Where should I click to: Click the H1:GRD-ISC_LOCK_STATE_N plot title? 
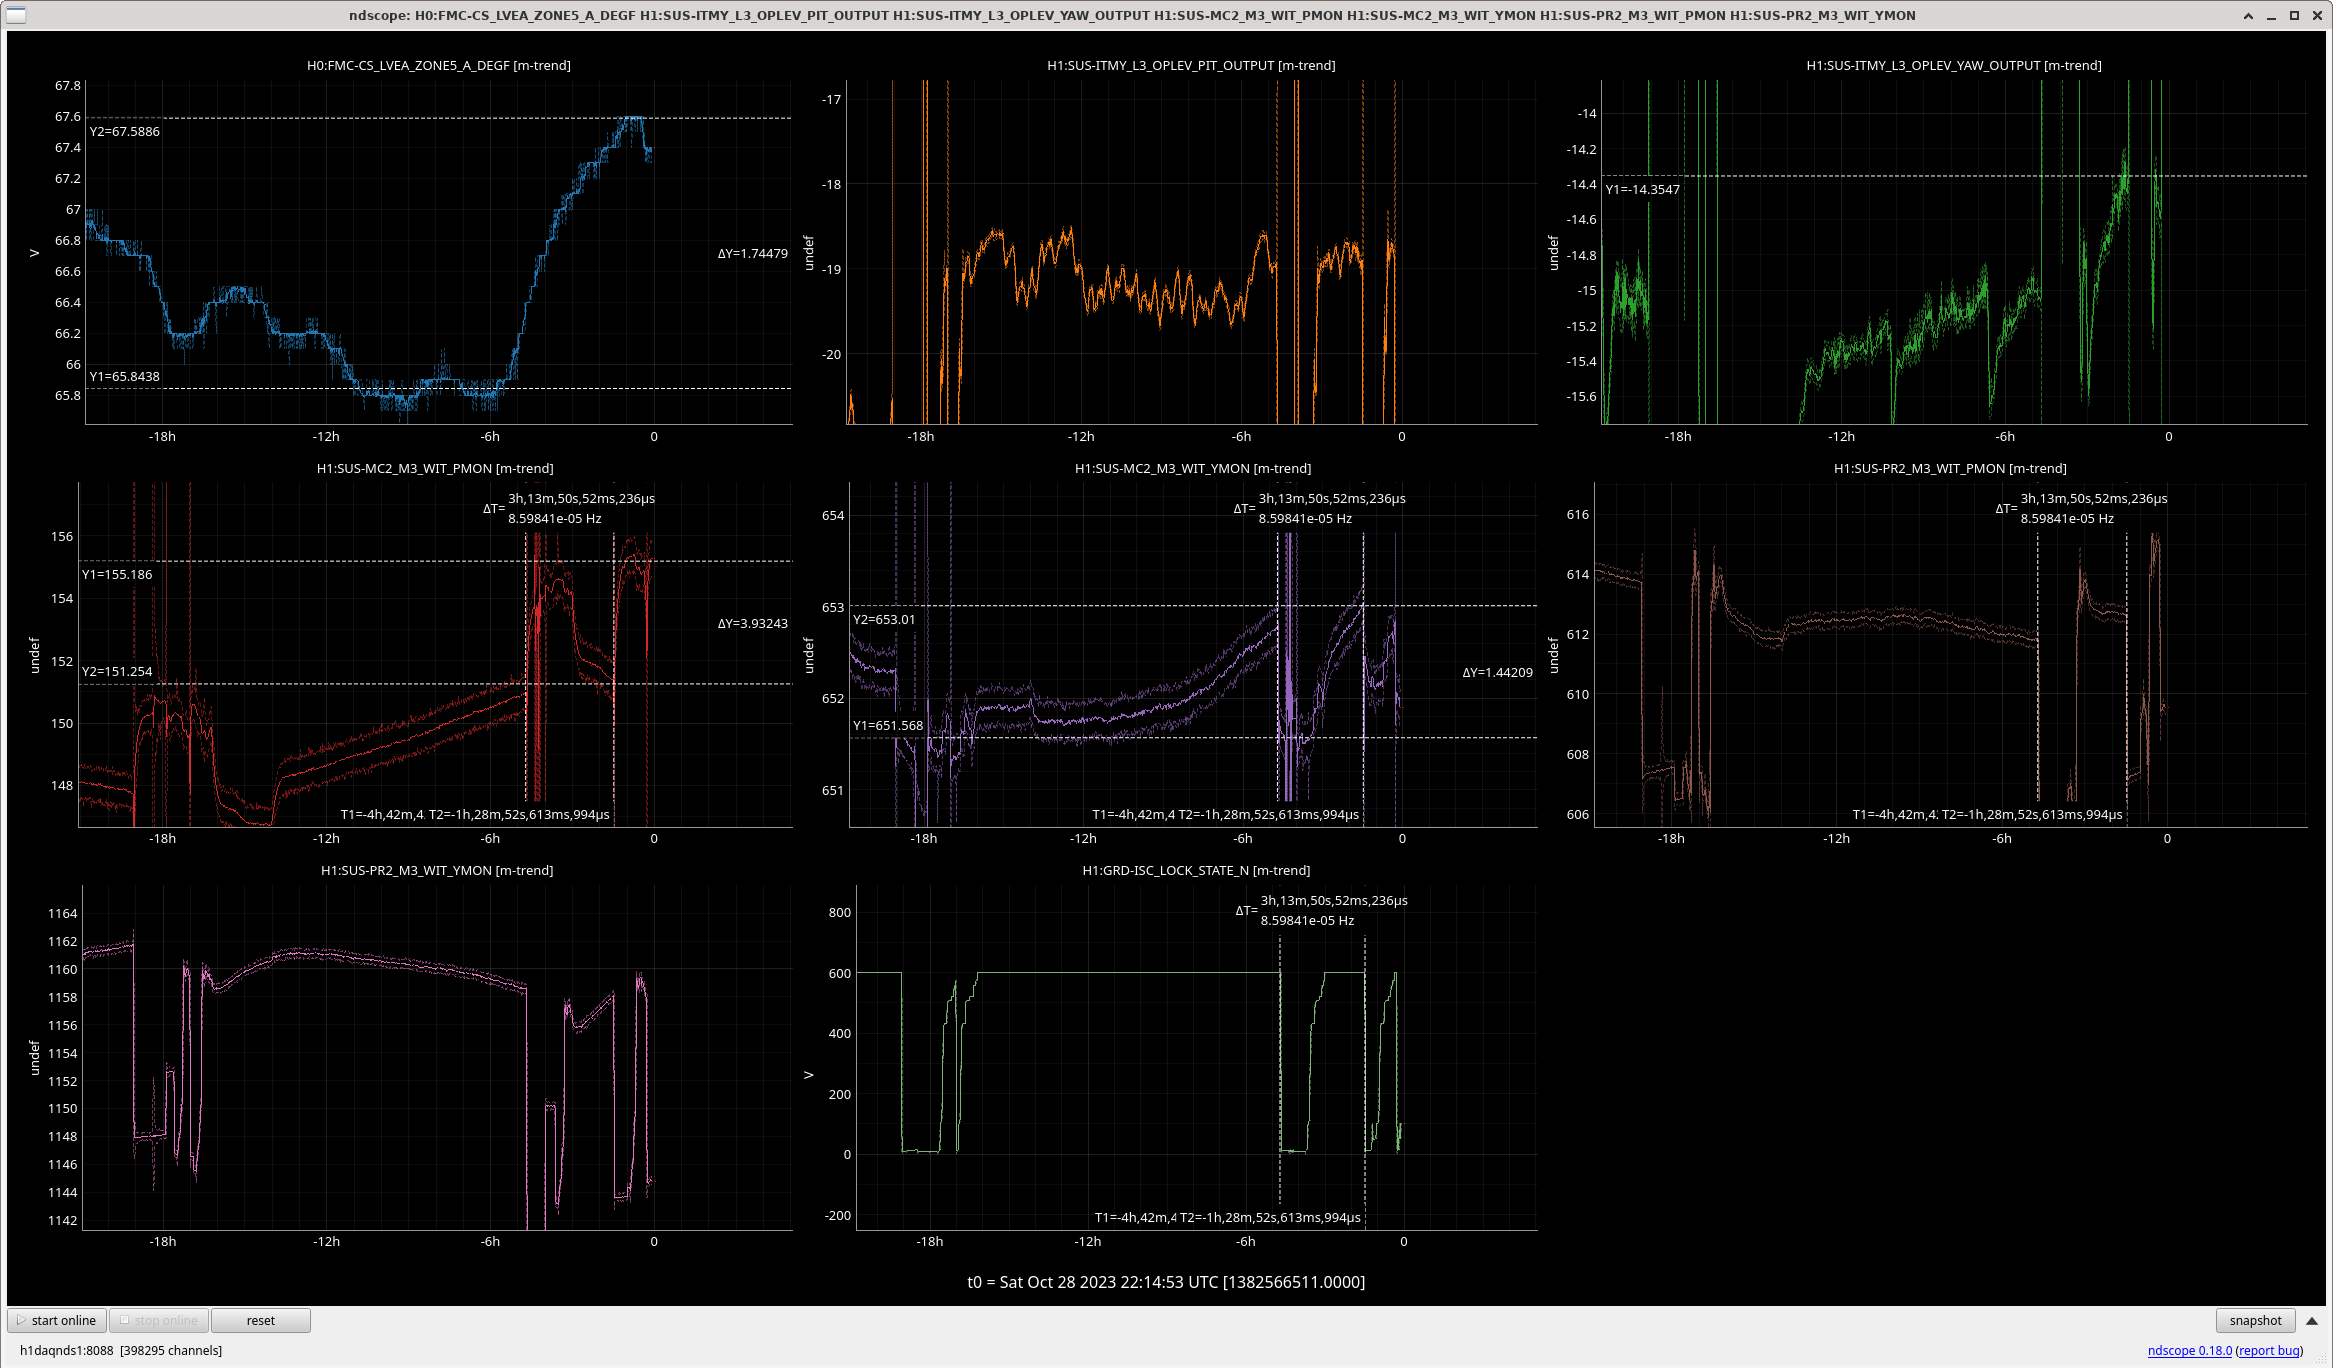tap(1195, 871)
